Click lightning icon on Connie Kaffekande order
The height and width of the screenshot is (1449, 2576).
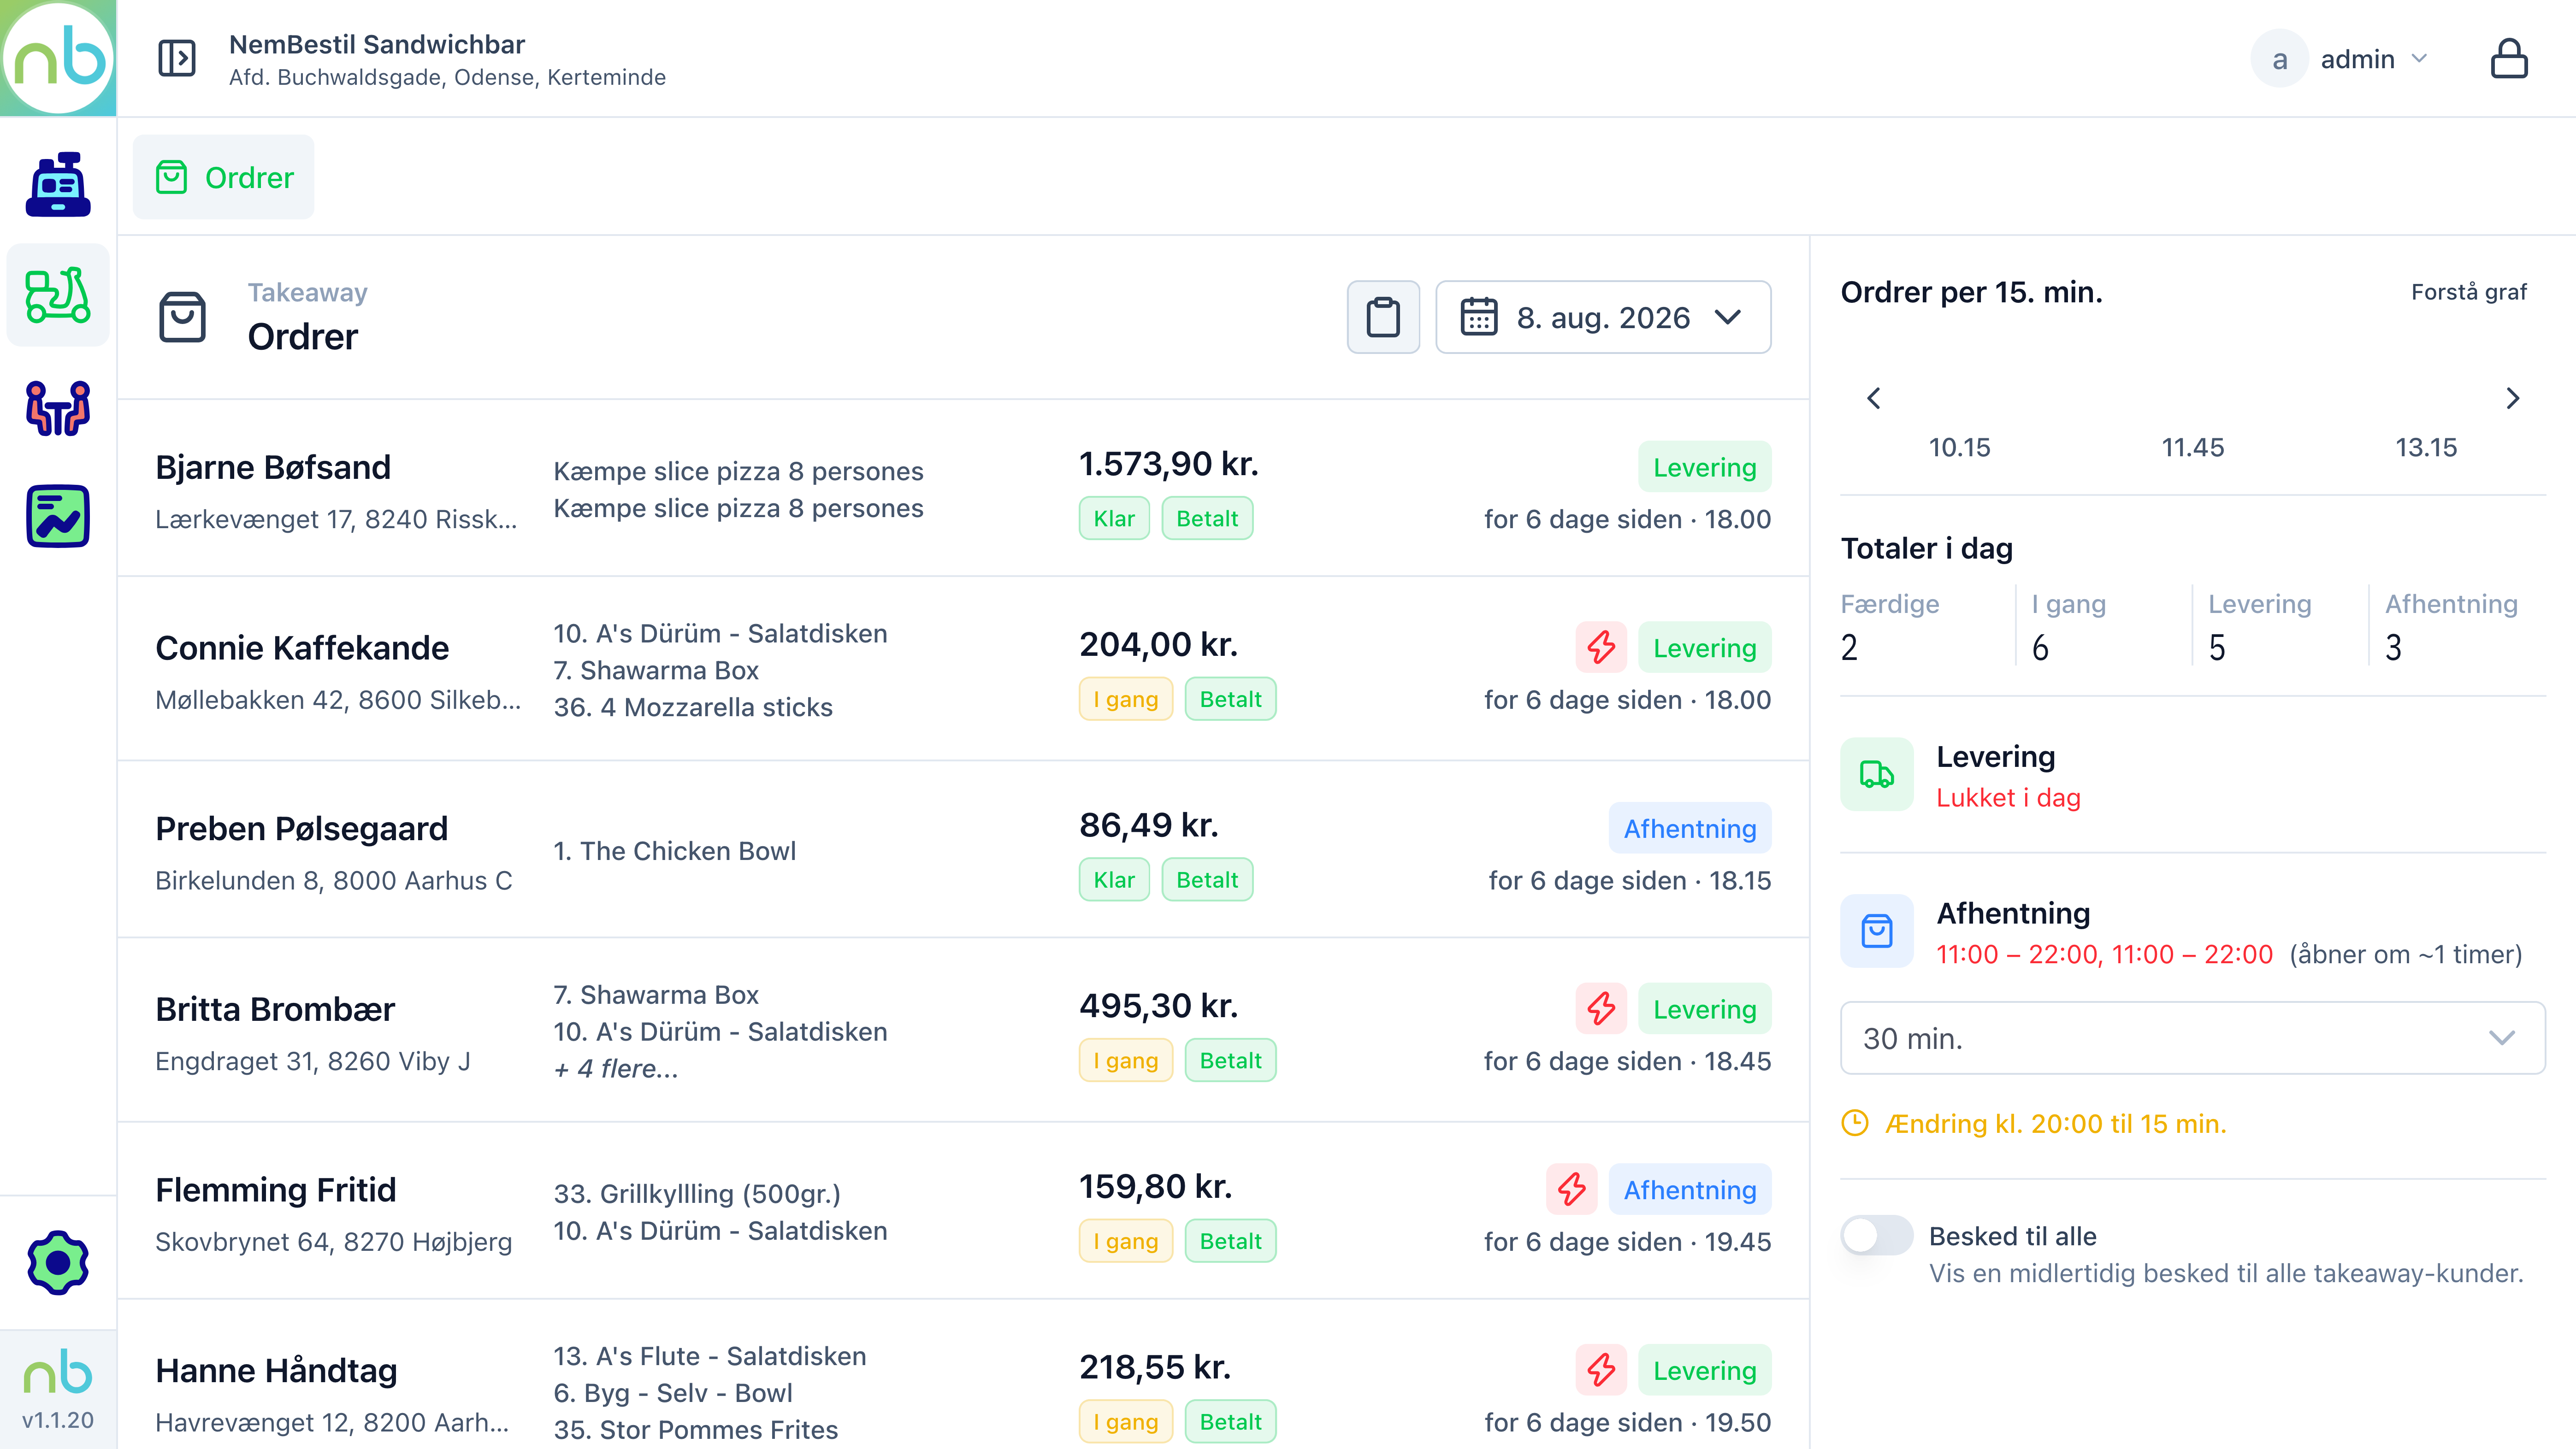click(x=1601, y=647)
